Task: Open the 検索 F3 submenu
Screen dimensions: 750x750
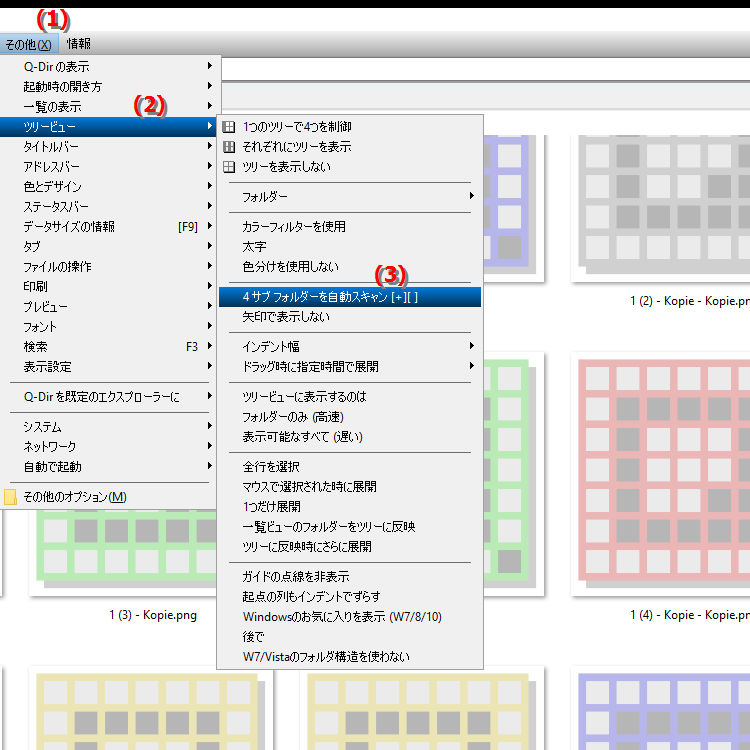Action: pyautogui.click(x=110, y=347)
